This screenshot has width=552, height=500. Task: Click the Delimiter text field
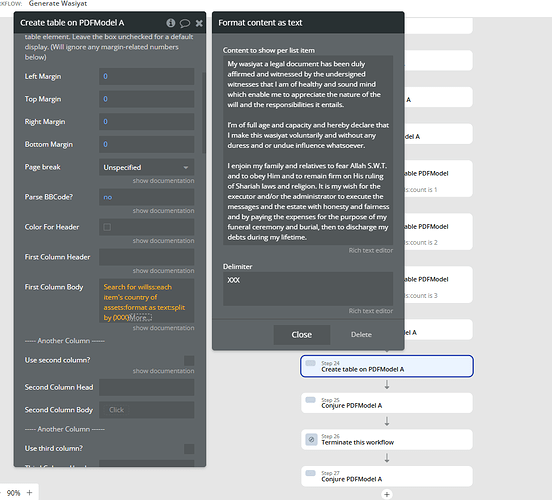click(x=308, y=289)
